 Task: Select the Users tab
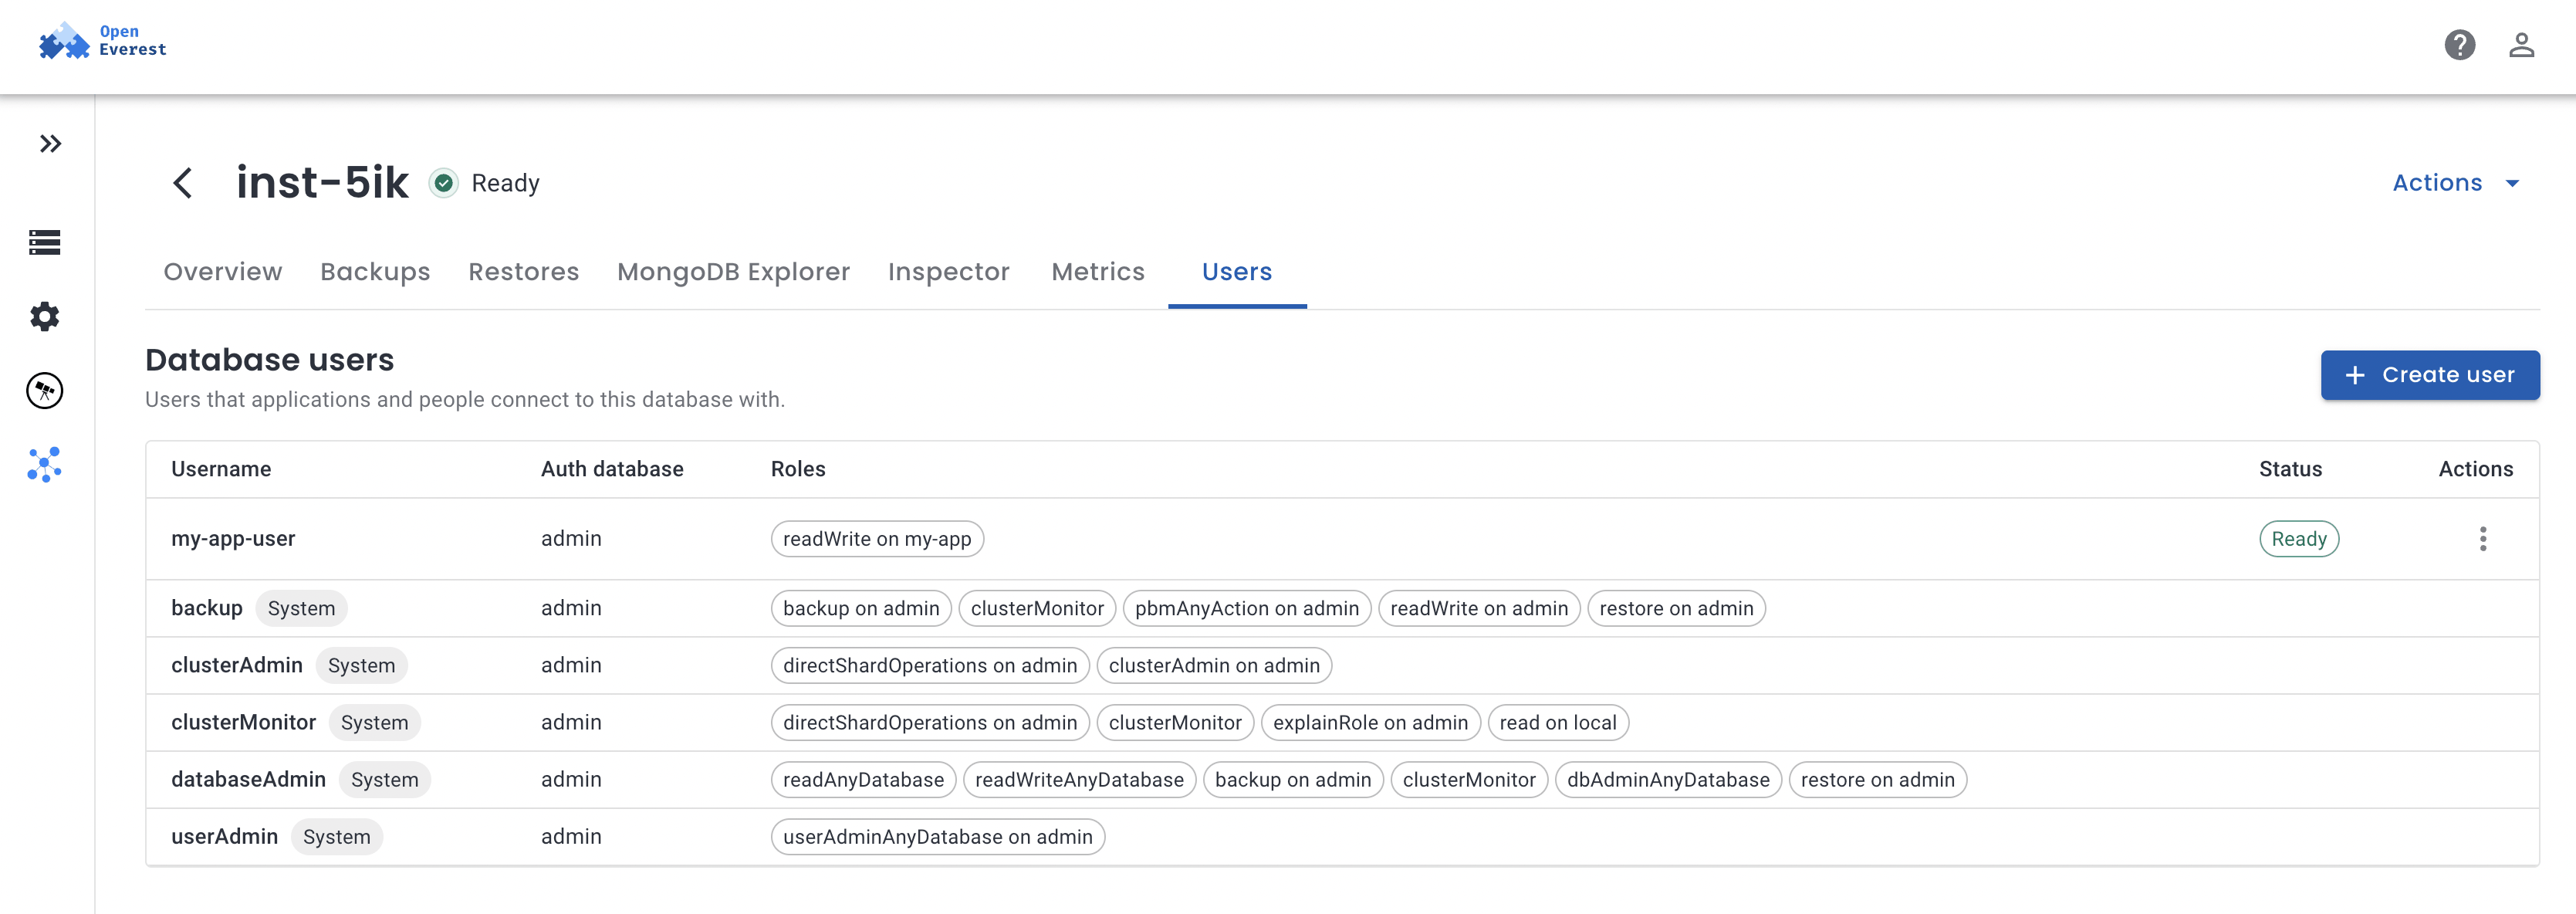coord(1237,272)
